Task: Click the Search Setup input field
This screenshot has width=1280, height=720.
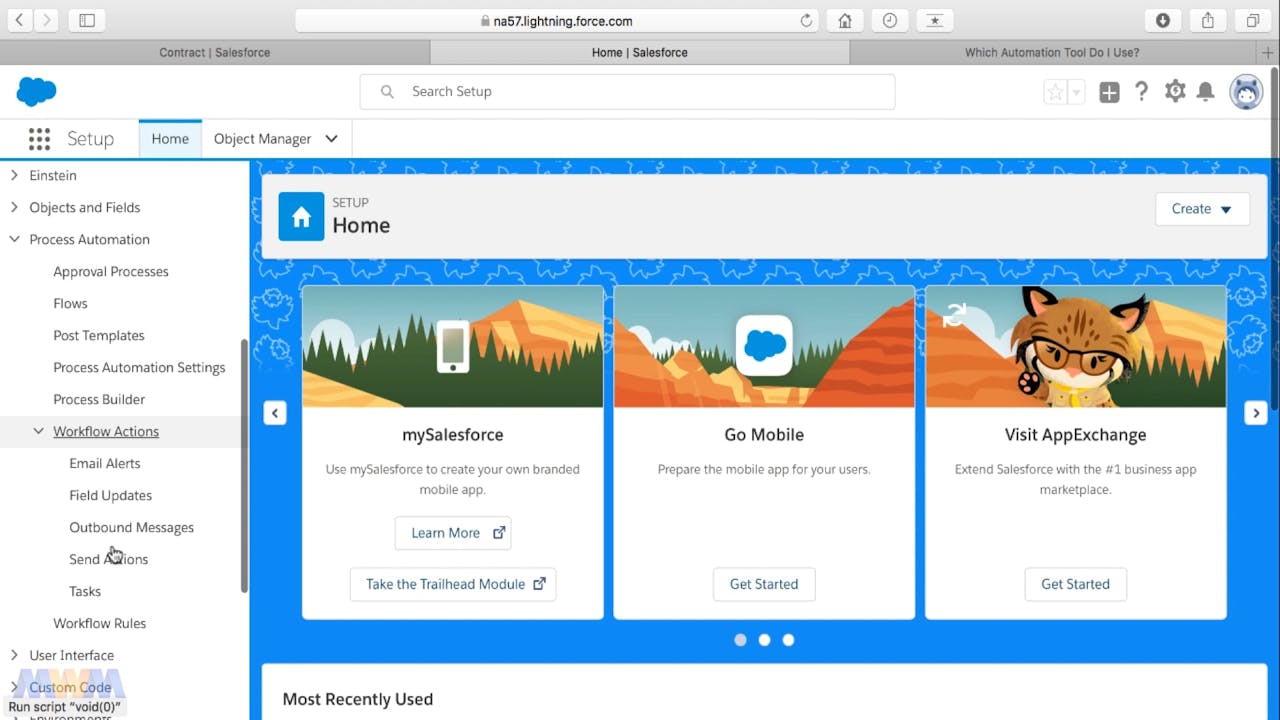Action: pyautogui.click(x=640, y=92)
